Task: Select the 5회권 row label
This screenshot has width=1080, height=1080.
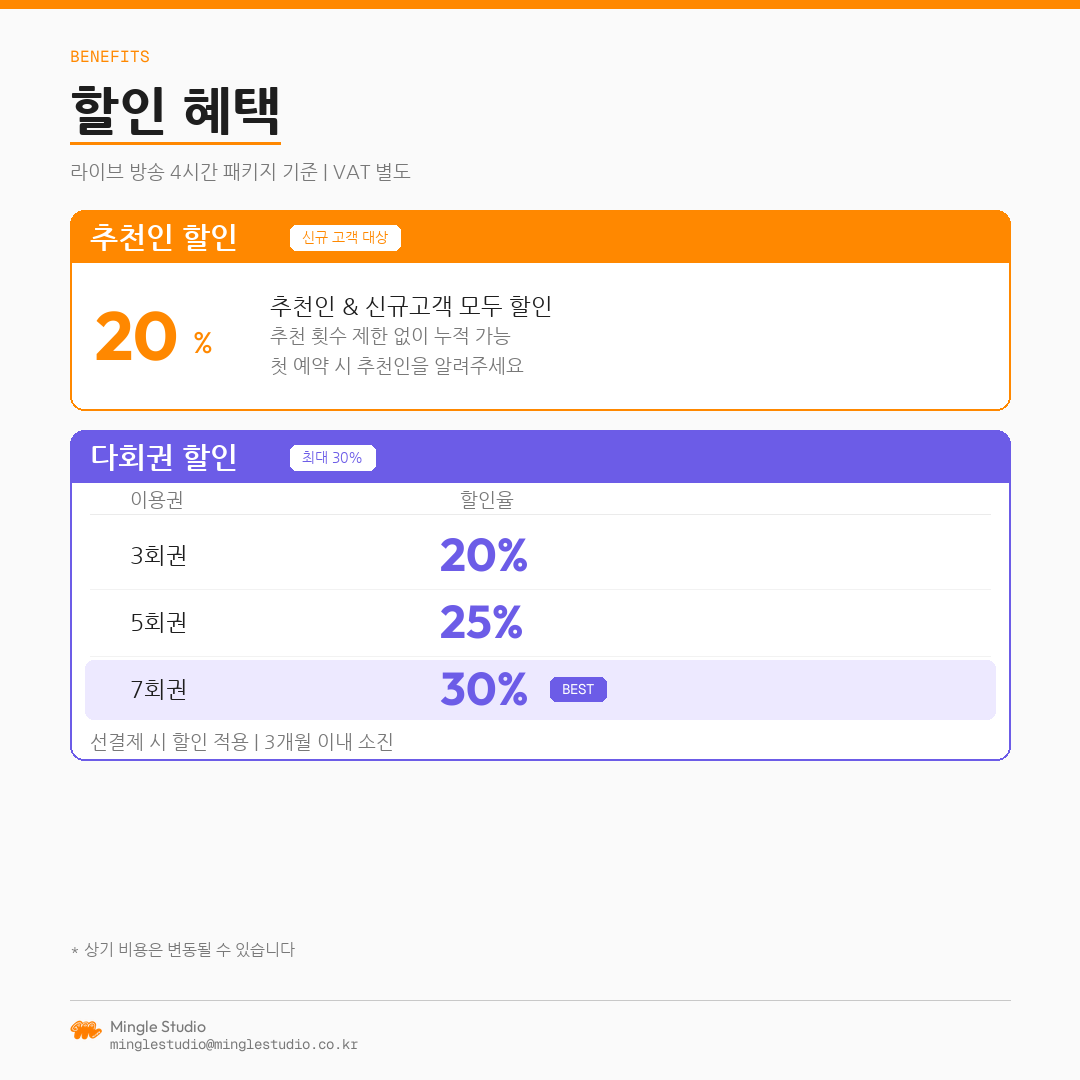Action: pyautogui.click(x=159, y=623)
